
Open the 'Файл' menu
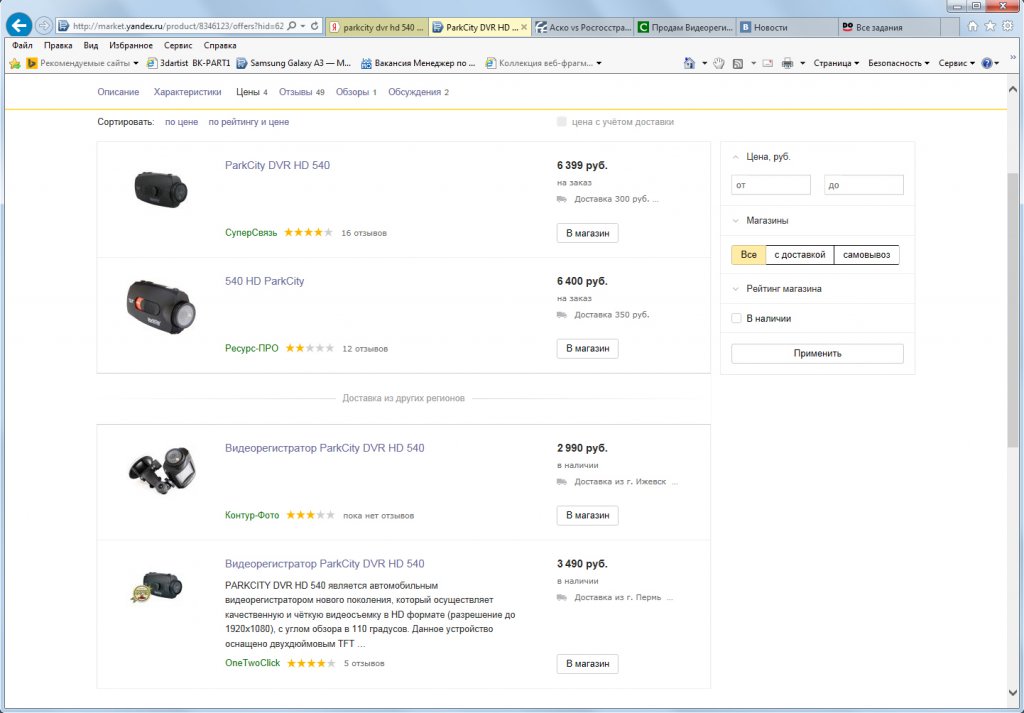click(22, 46)
